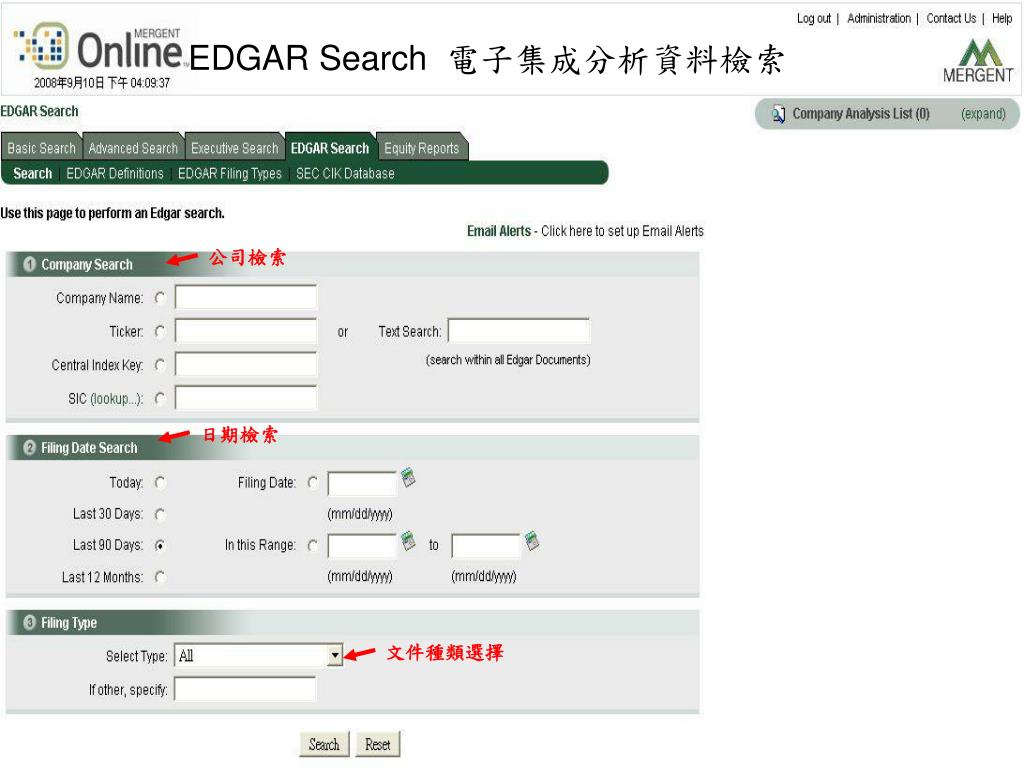Viewport: 1024px width, 768px height.
Task: Select the Central Index Key radio button
Action: (160, 365)
